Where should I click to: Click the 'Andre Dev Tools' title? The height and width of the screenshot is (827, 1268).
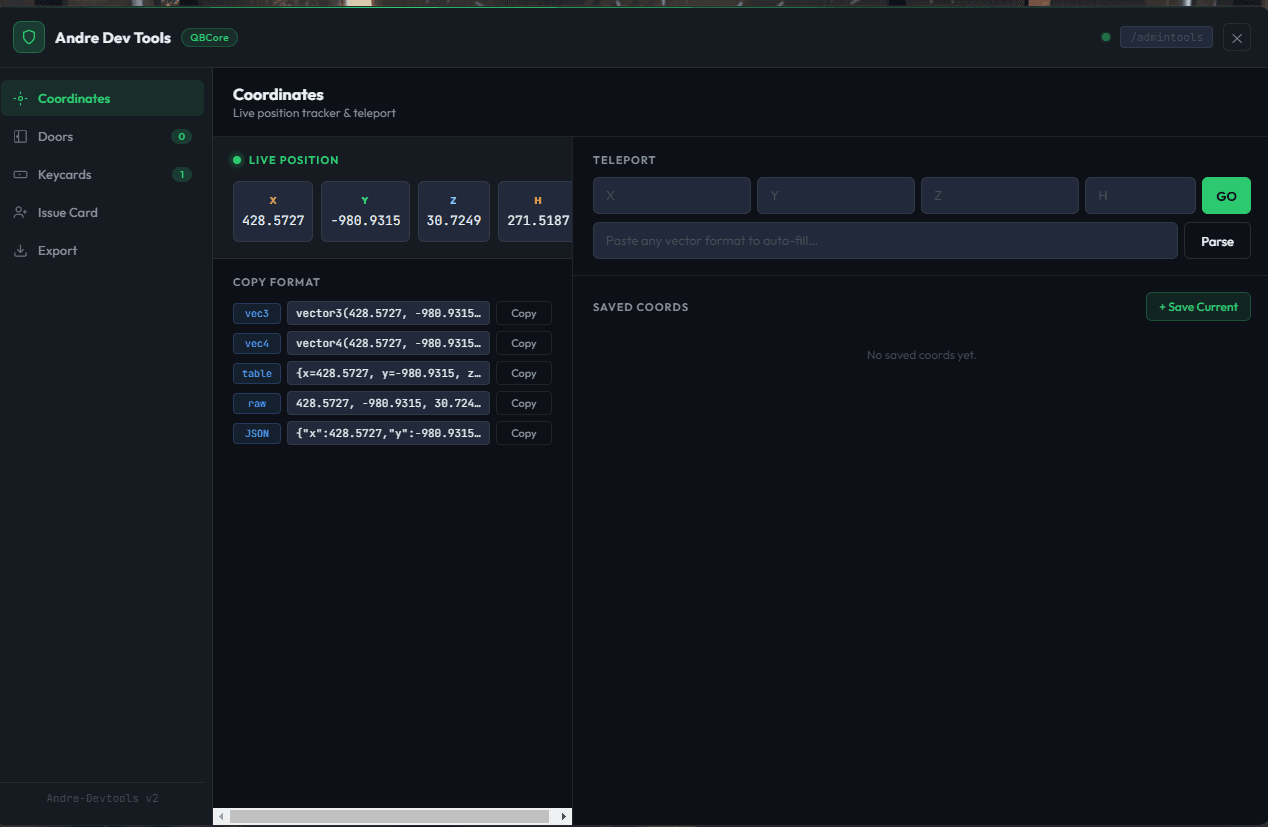[113, 38]
